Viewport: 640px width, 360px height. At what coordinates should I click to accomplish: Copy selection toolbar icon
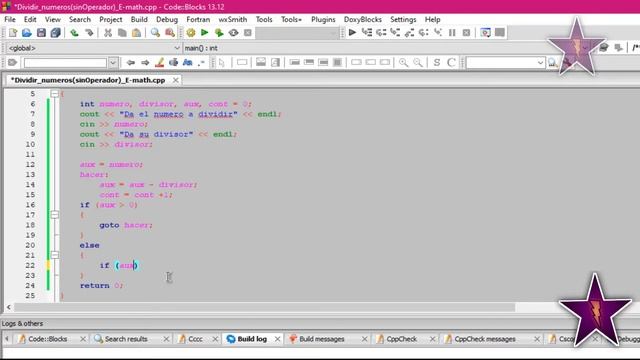click(x=122, y=33)
